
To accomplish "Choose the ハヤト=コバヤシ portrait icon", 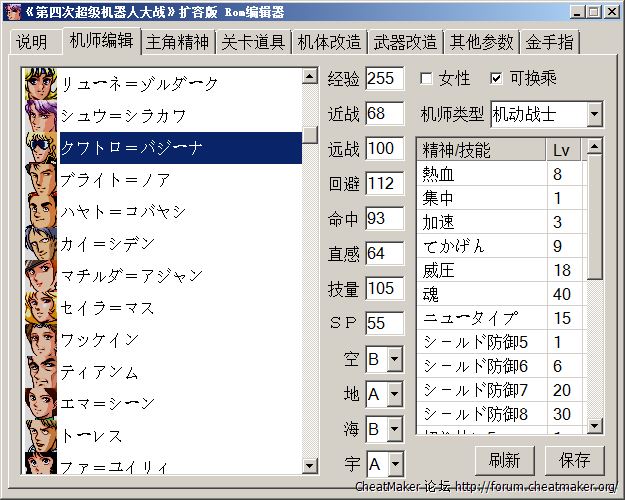I will [40, 212].
